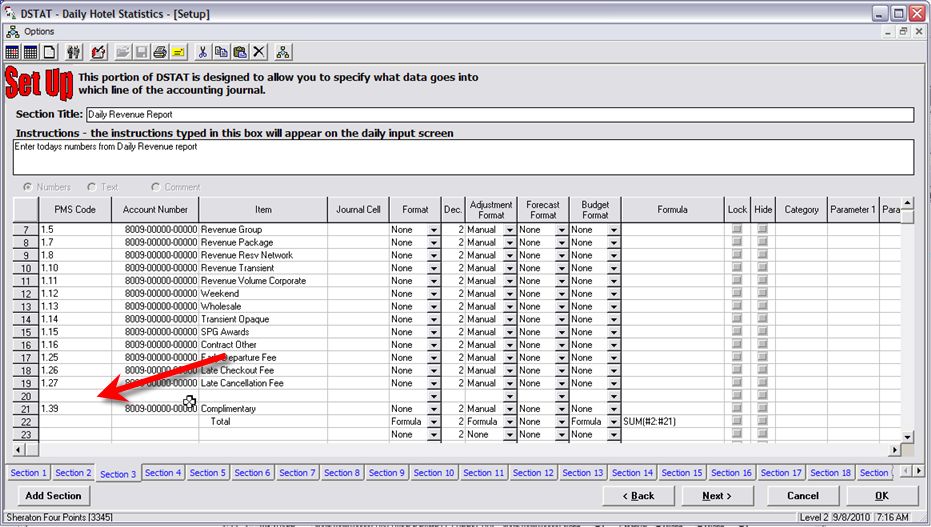Toggle Lock checkbox for Complimentary row
Image resolution: width=931 pixels, height=527 pixels.
point(737,408)
